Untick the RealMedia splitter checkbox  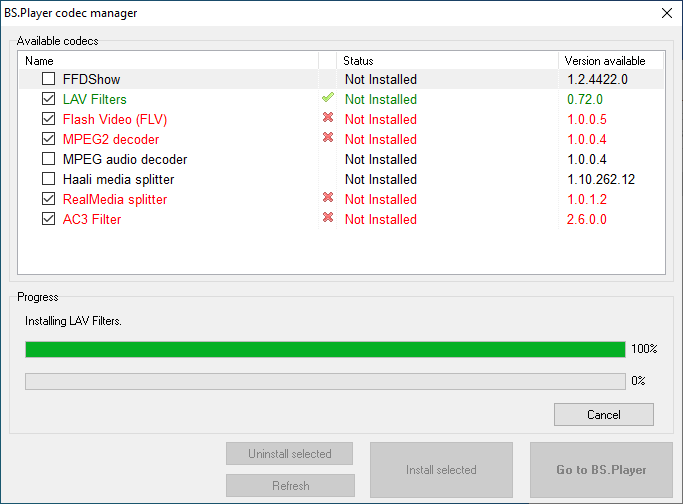pyautogui.click(x=48, y=199)
